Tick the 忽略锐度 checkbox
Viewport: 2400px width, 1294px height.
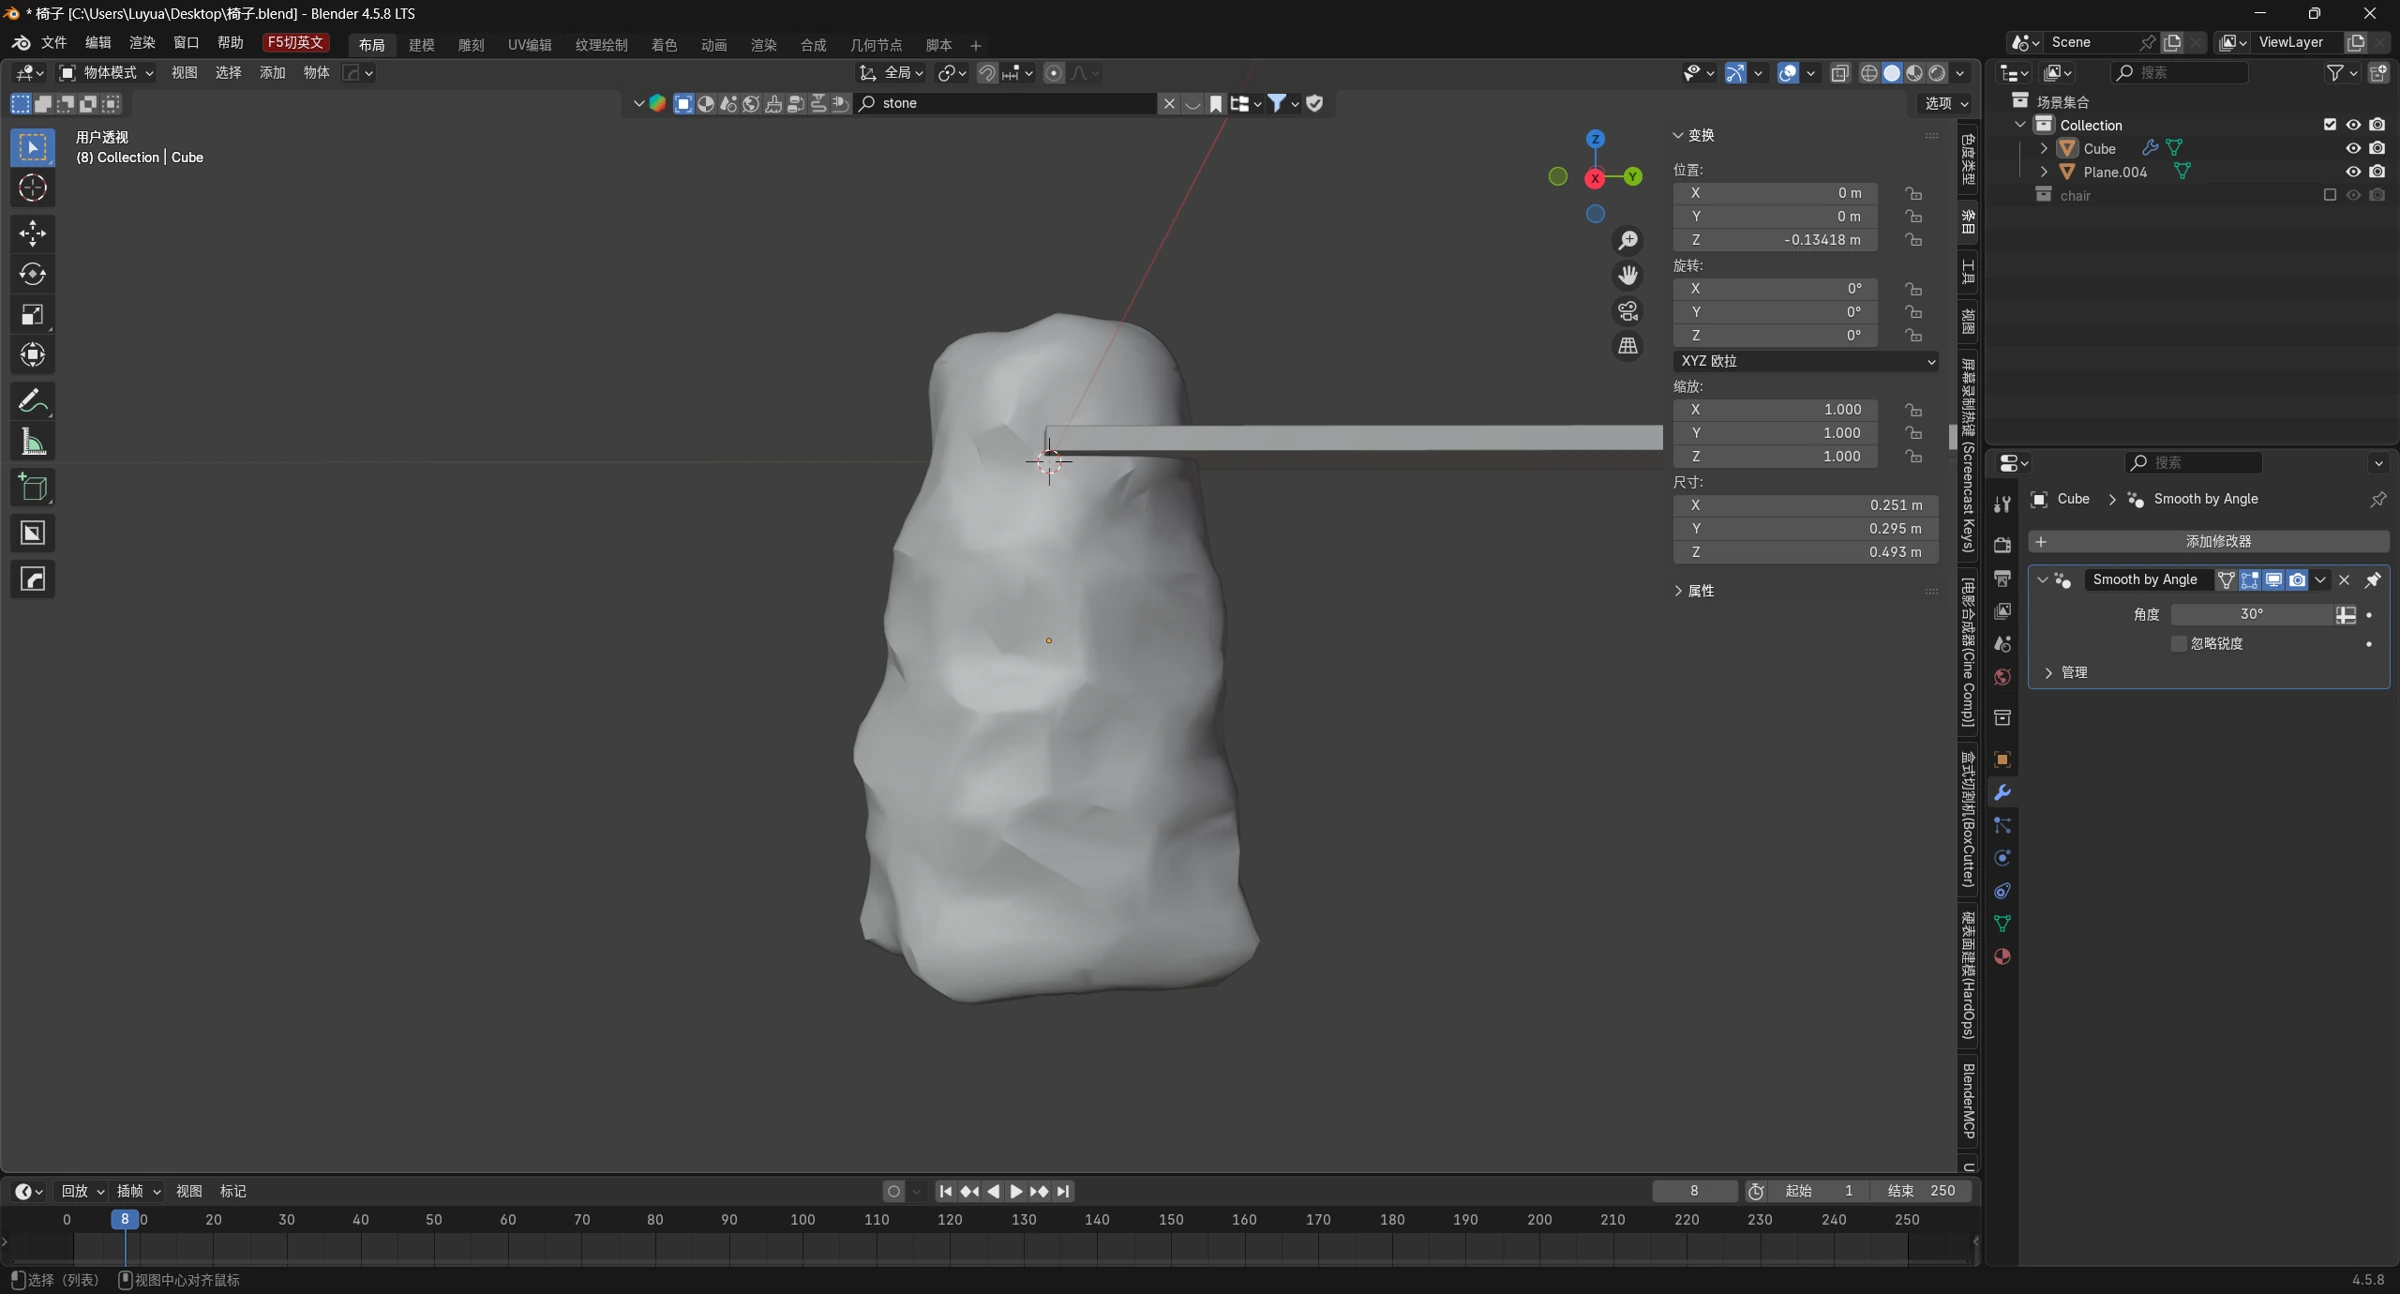pyautogui.click(x=2179, y=643)
